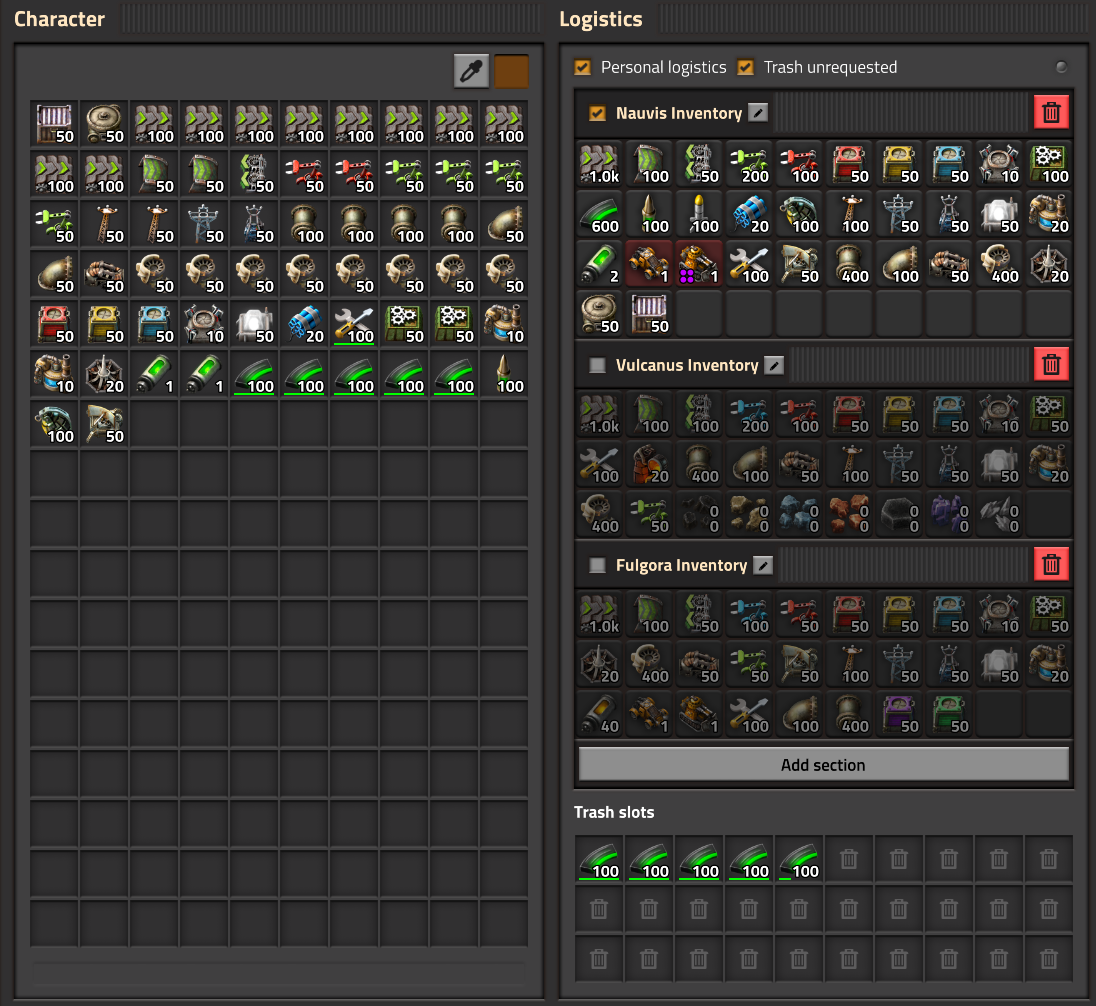This screenshot has width=1096, height=1006.
Task: Select the Vulcanus blue inserter request 200
Action: 750,415
